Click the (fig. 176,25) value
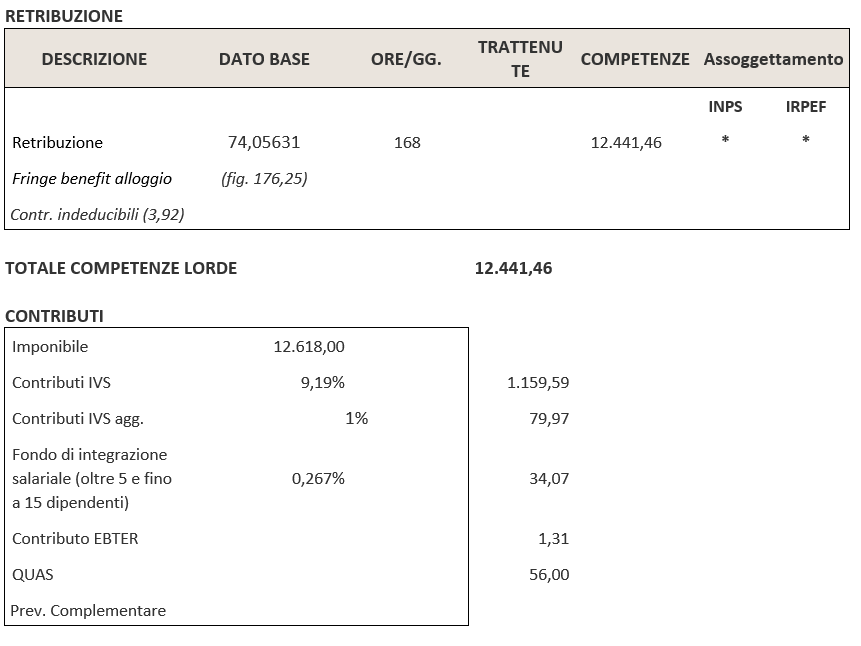861x646 pixels. [x=264, y=178]
